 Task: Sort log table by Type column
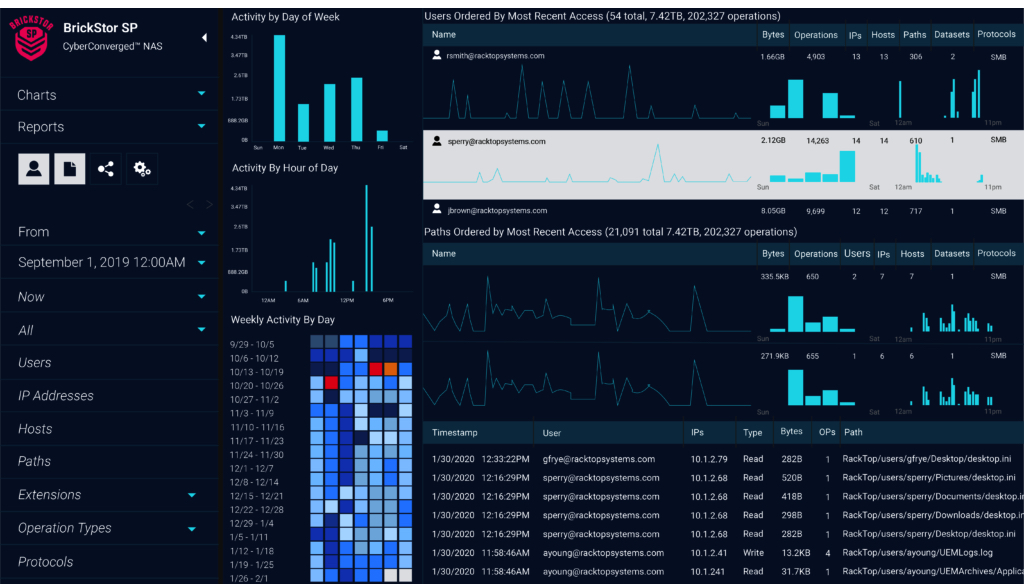click(752, 432)
